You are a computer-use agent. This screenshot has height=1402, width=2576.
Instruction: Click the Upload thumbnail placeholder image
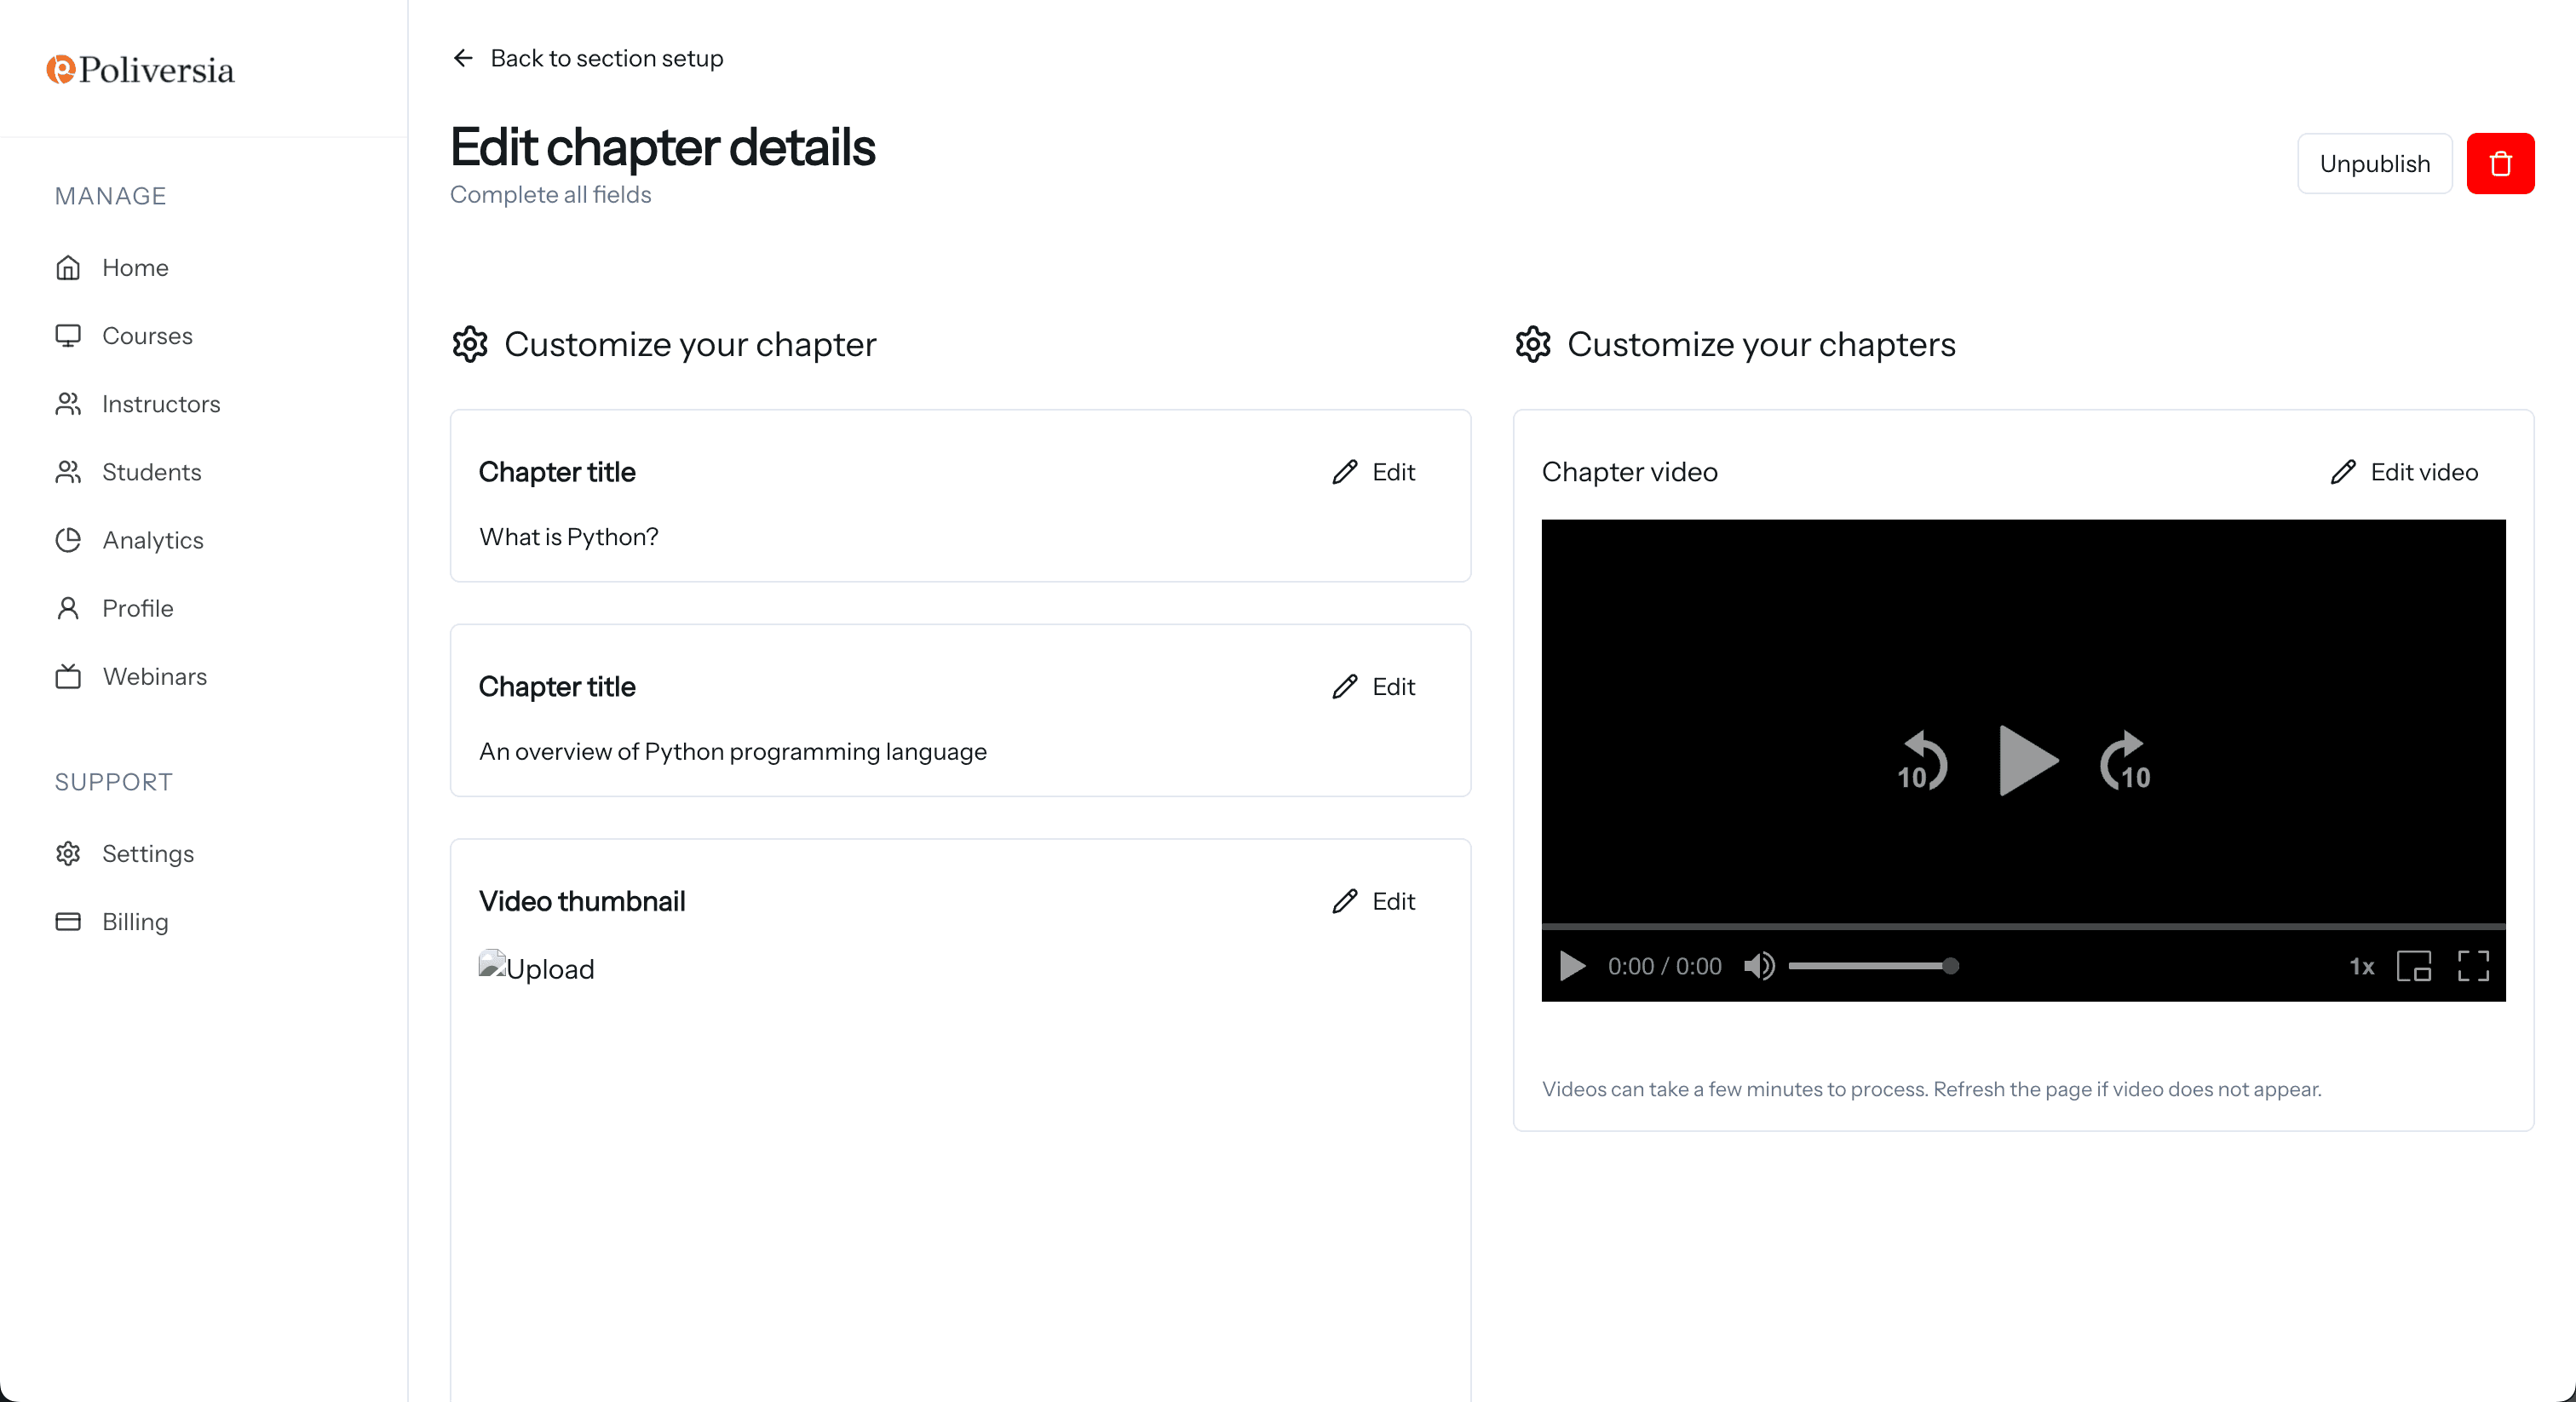tap(536, 967)
